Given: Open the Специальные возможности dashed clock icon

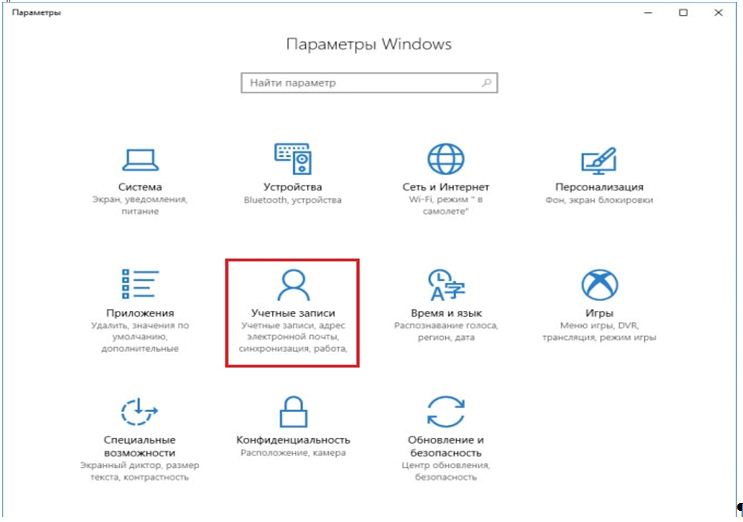Looking at the screenshot, I should click(x=139, y=411).
